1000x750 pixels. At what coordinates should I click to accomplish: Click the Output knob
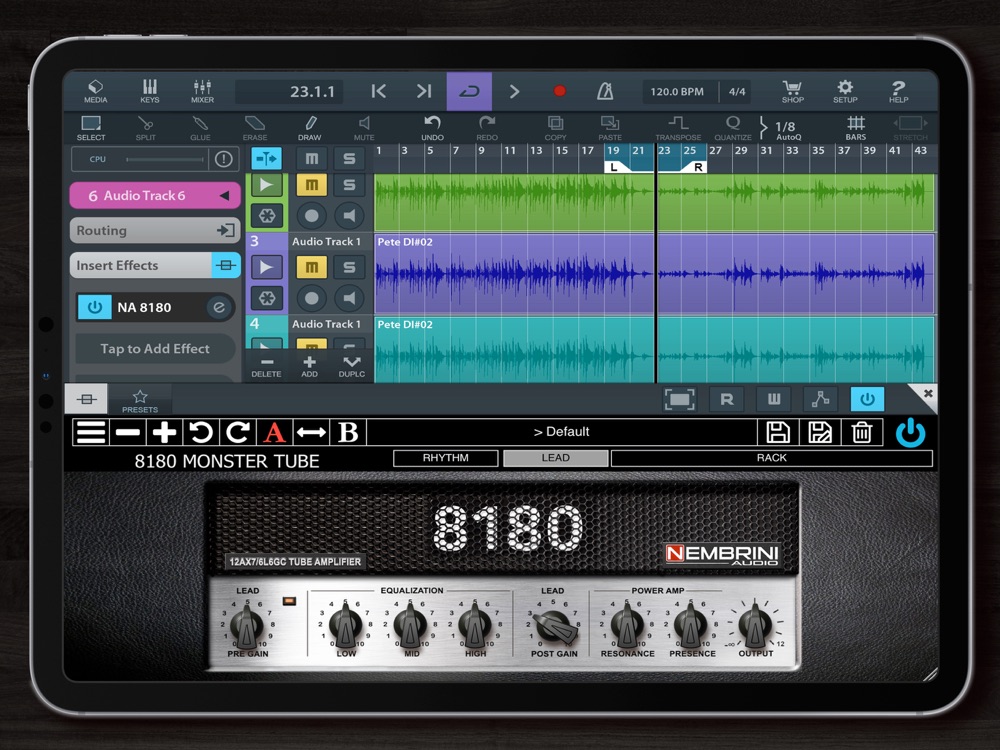coord(755,625)
